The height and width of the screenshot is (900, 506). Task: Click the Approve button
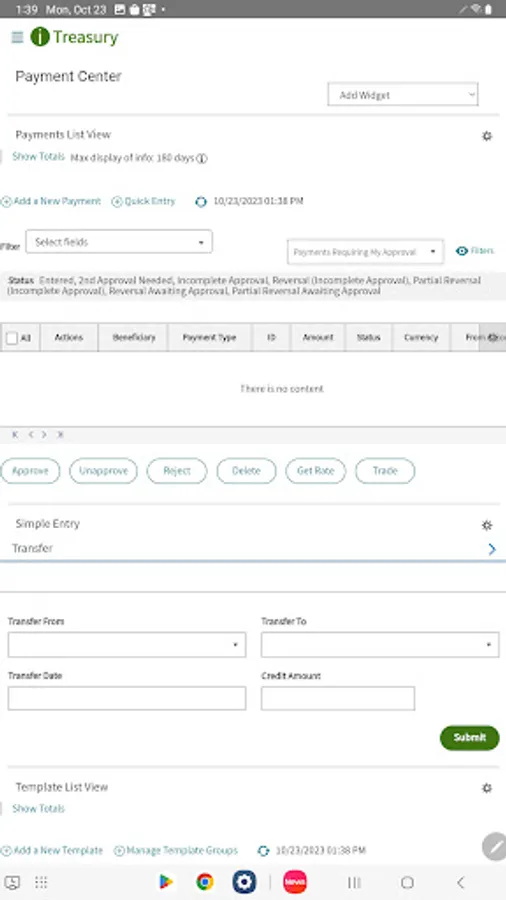[x=30, y=471]
